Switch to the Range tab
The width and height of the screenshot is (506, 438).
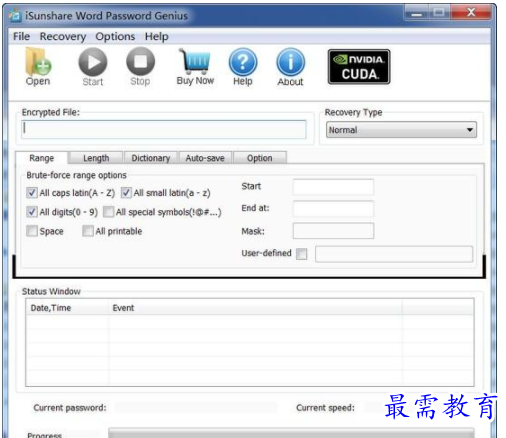[41, 158]
